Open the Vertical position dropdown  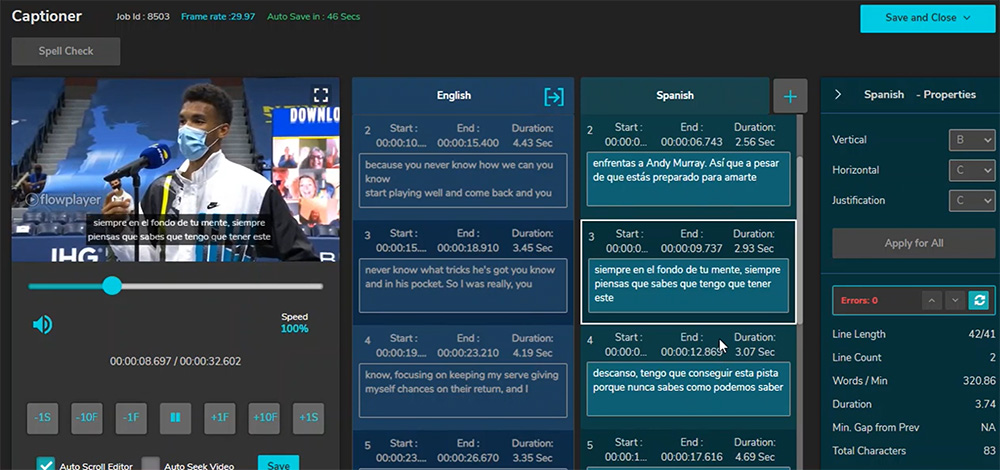(x=971, y=141)
